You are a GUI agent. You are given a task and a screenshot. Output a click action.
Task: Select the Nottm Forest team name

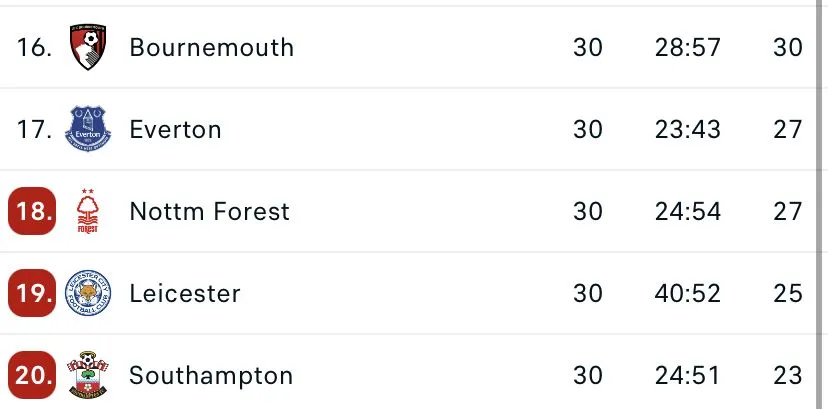(x=209, y=211)
